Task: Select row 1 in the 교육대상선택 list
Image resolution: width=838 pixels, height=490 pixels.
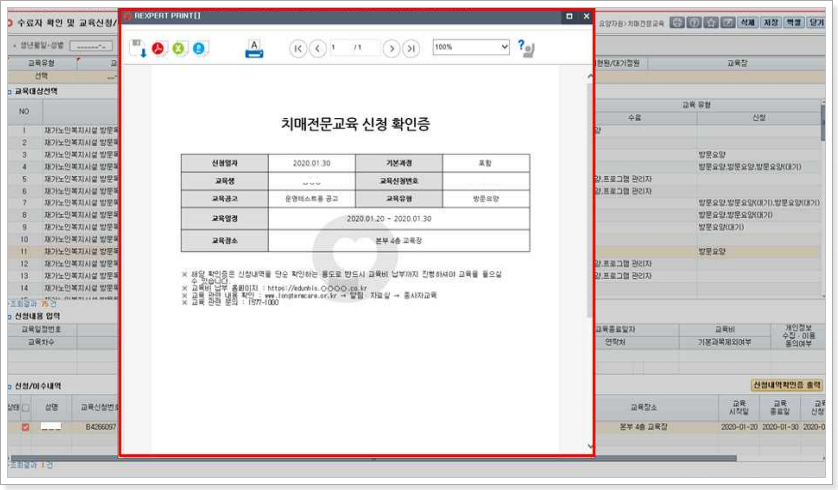Action: coord(63,130)
